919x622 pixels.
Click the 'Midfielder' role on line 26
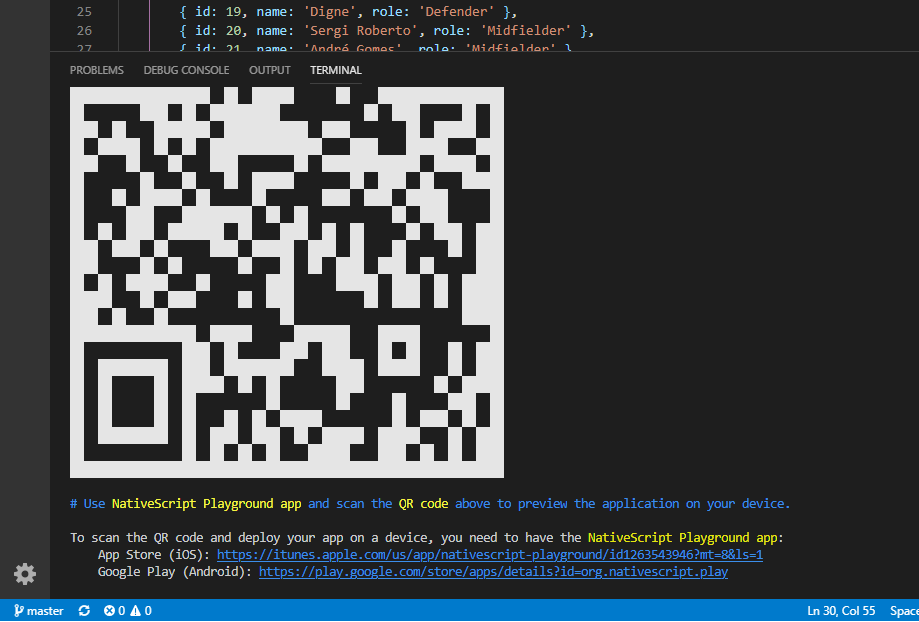pos(526,30)
